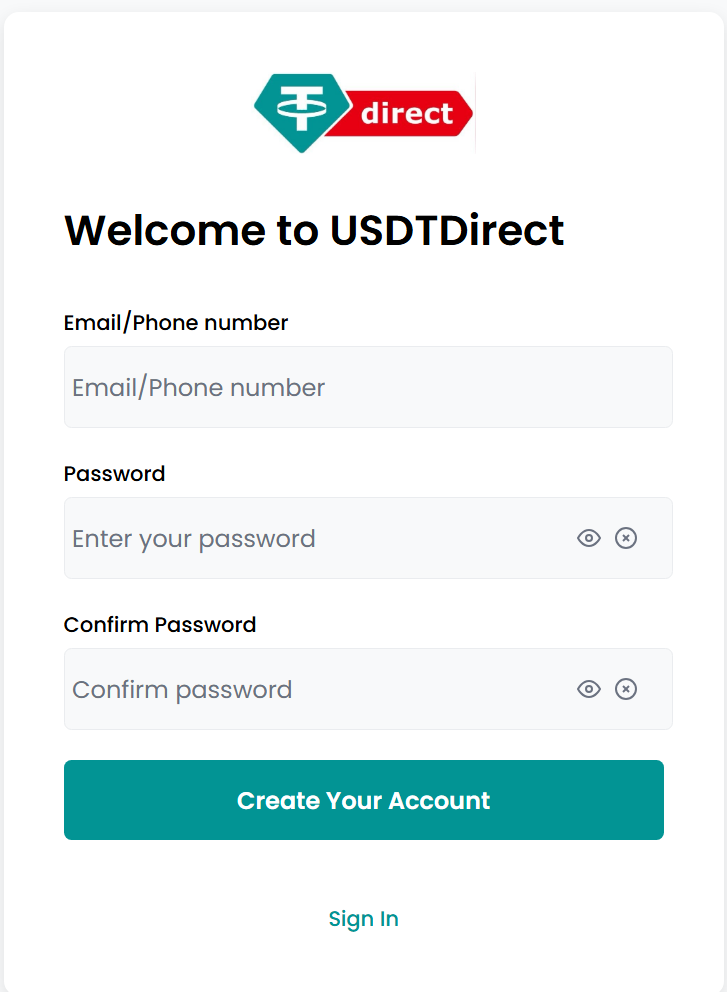This screenshot has width=727, height=992.
Task: Click the Password field label
Action: pos(115,474)
